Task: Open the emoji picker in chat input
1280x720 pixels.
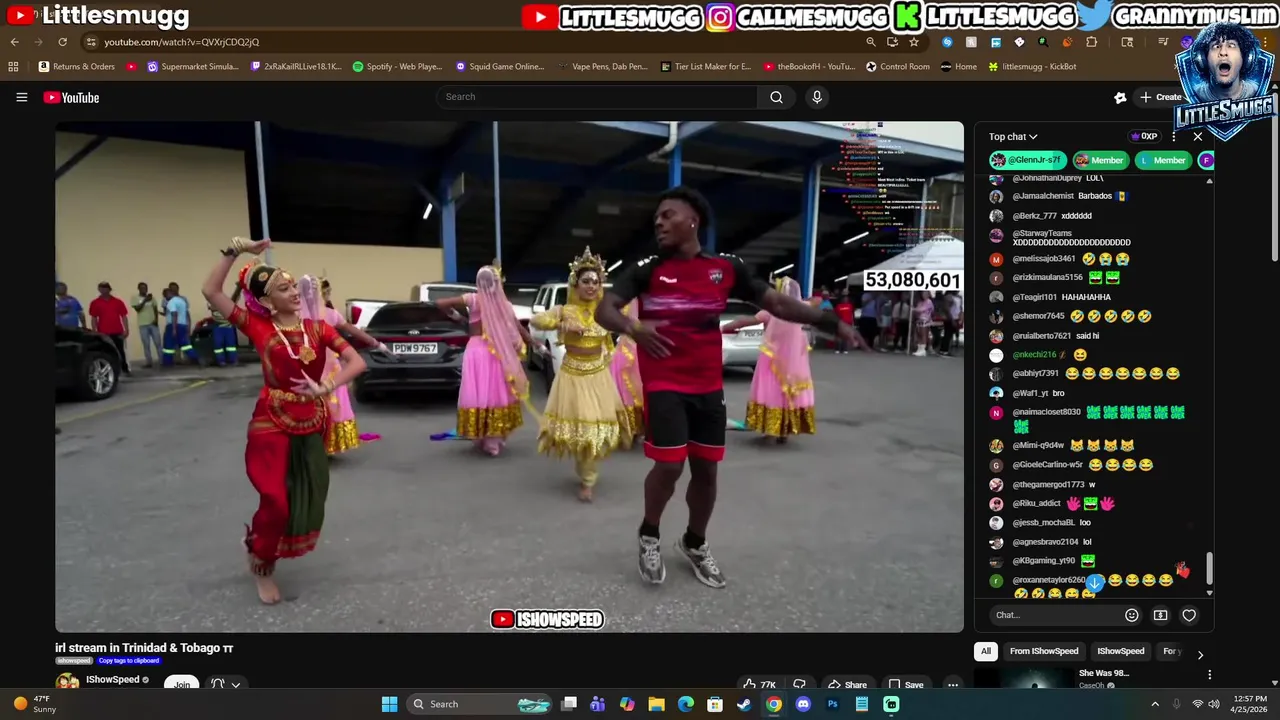Action: pos(1132,615)
